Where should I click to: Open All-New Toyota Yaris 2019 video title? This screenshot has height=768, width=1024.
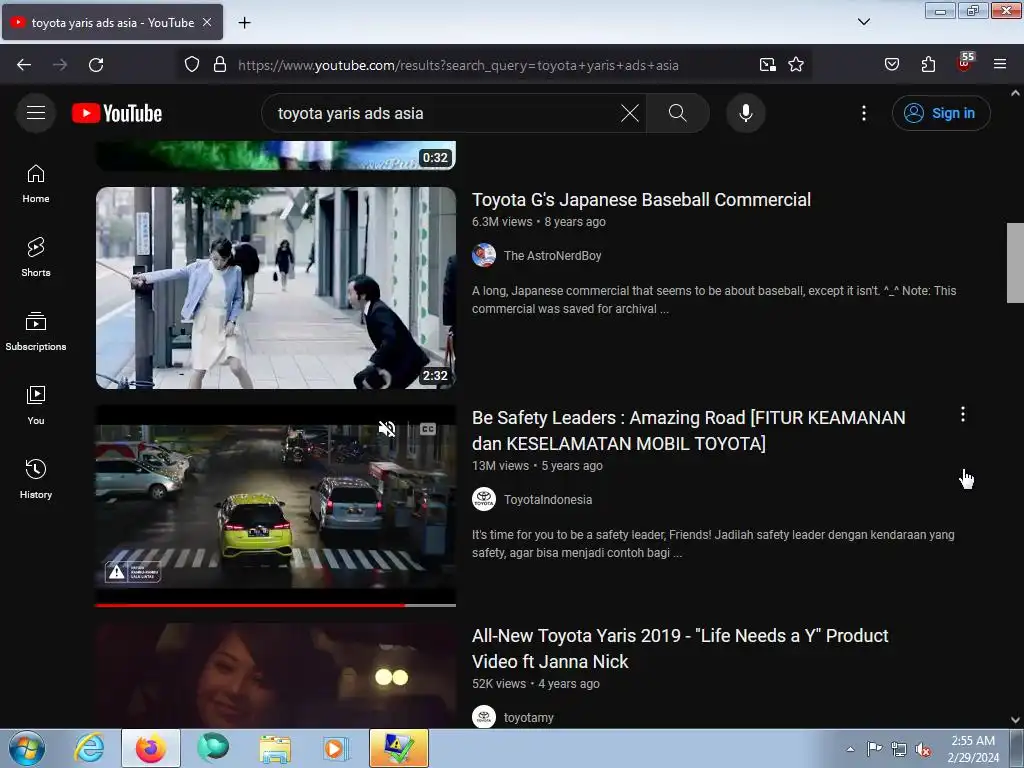tap(680, 648)
